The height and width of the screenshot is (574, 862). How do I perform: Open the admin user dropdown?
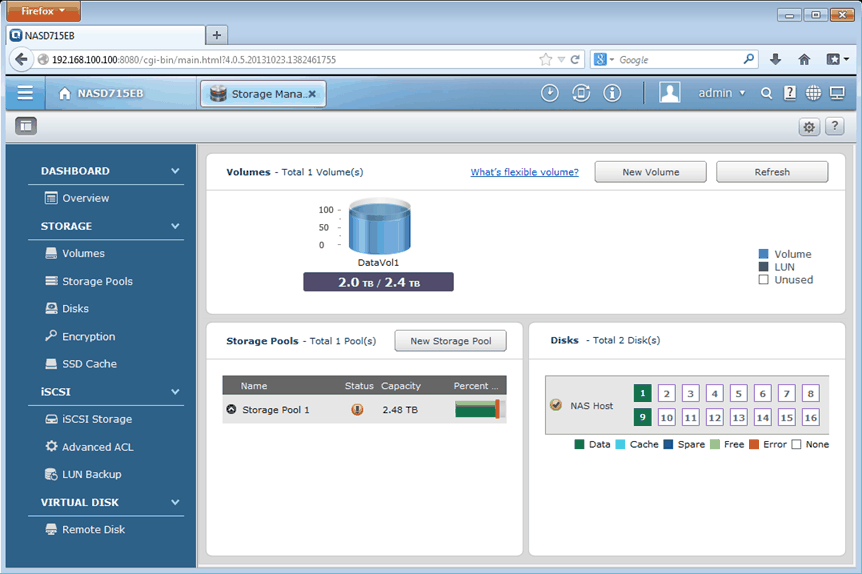point(722,93)
